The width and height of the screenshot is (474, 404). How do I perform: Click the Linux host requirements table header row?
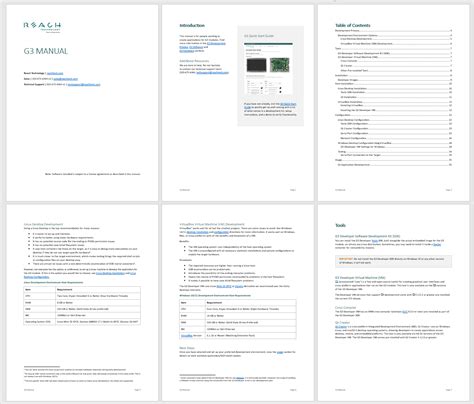pyautogui.click(x=82, y=289)
